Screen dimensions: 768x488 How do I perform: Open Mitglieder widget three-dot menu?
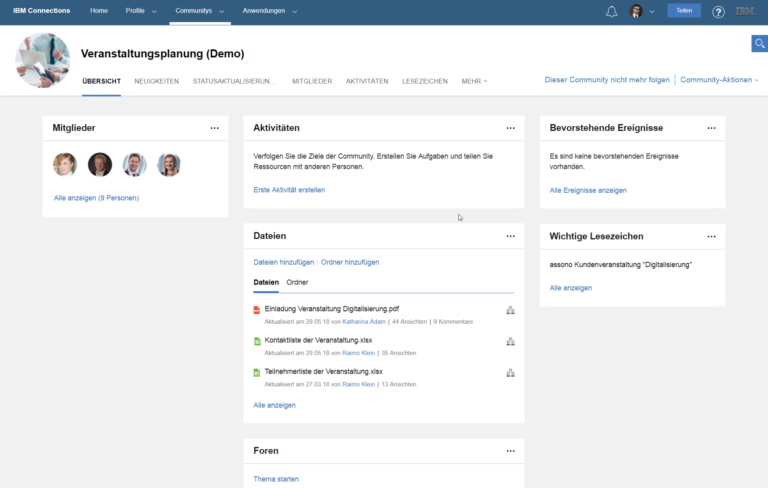point(215,128)
